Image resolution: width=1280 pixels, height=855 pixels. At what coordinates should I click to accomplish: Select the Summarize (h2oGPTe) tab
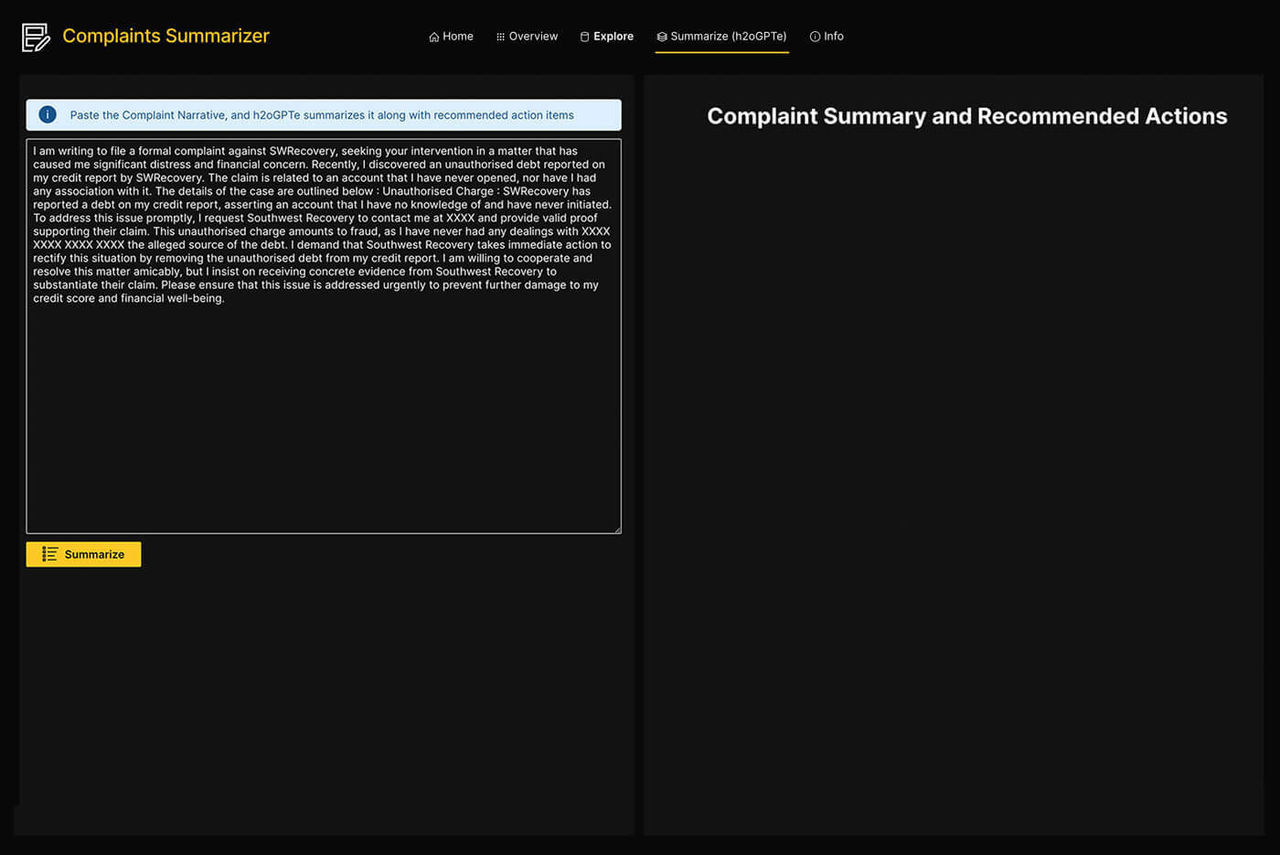pyautogui.click(x=728, y=36)
